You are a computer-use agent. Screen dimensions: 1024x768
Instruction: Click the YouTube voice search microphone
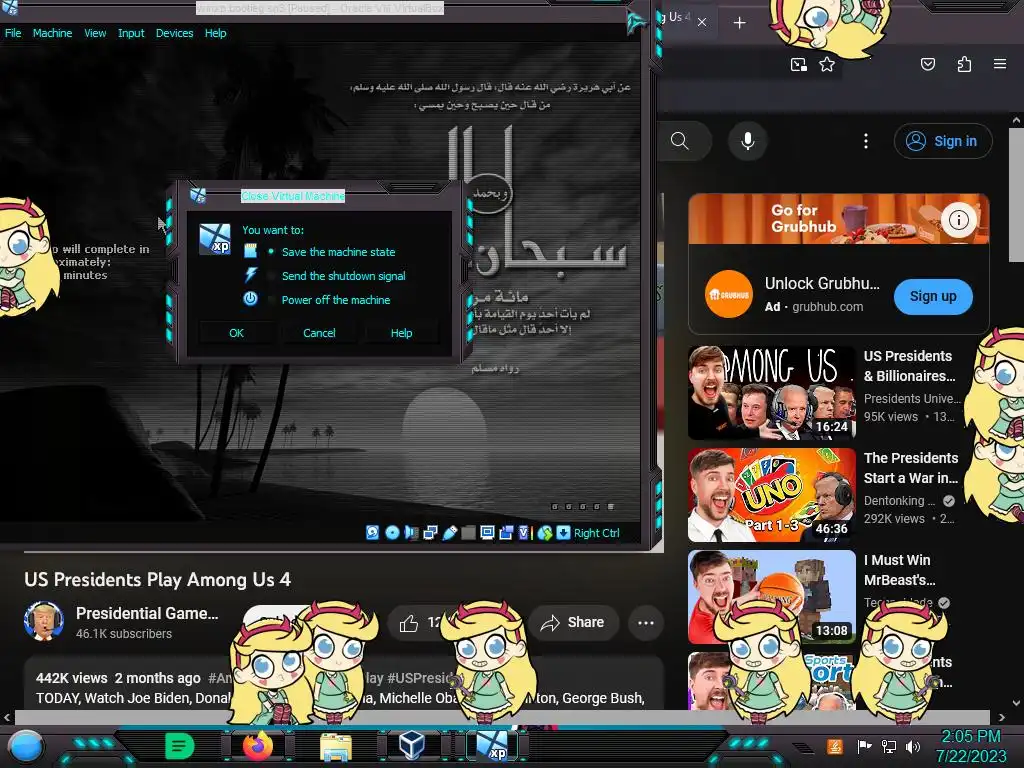pos(748,141)
